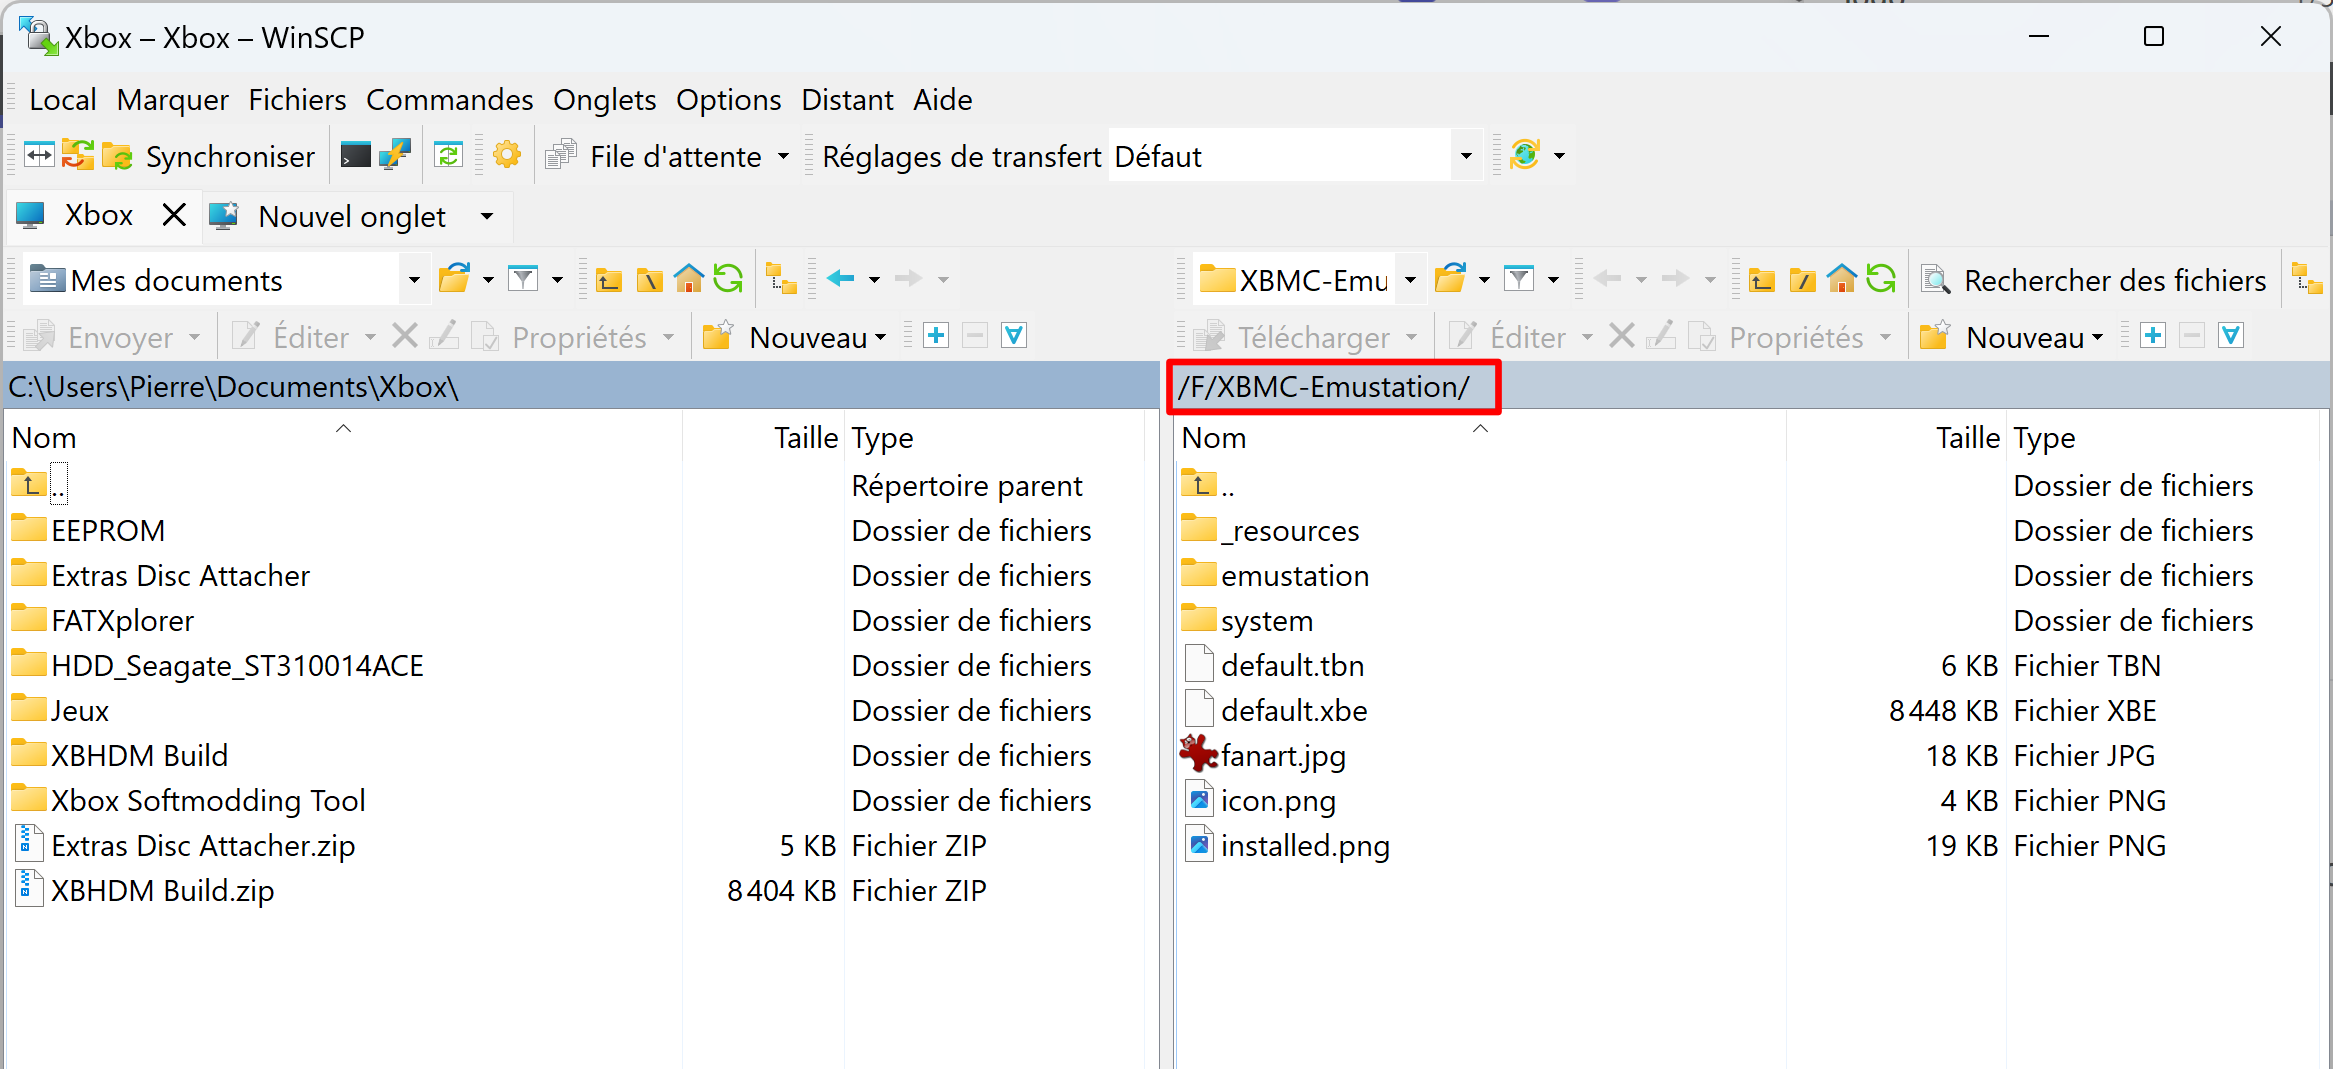This screenshot has width=2333, height=1069.
Task: Open the Local menu
Action: [x=63, y=100]
